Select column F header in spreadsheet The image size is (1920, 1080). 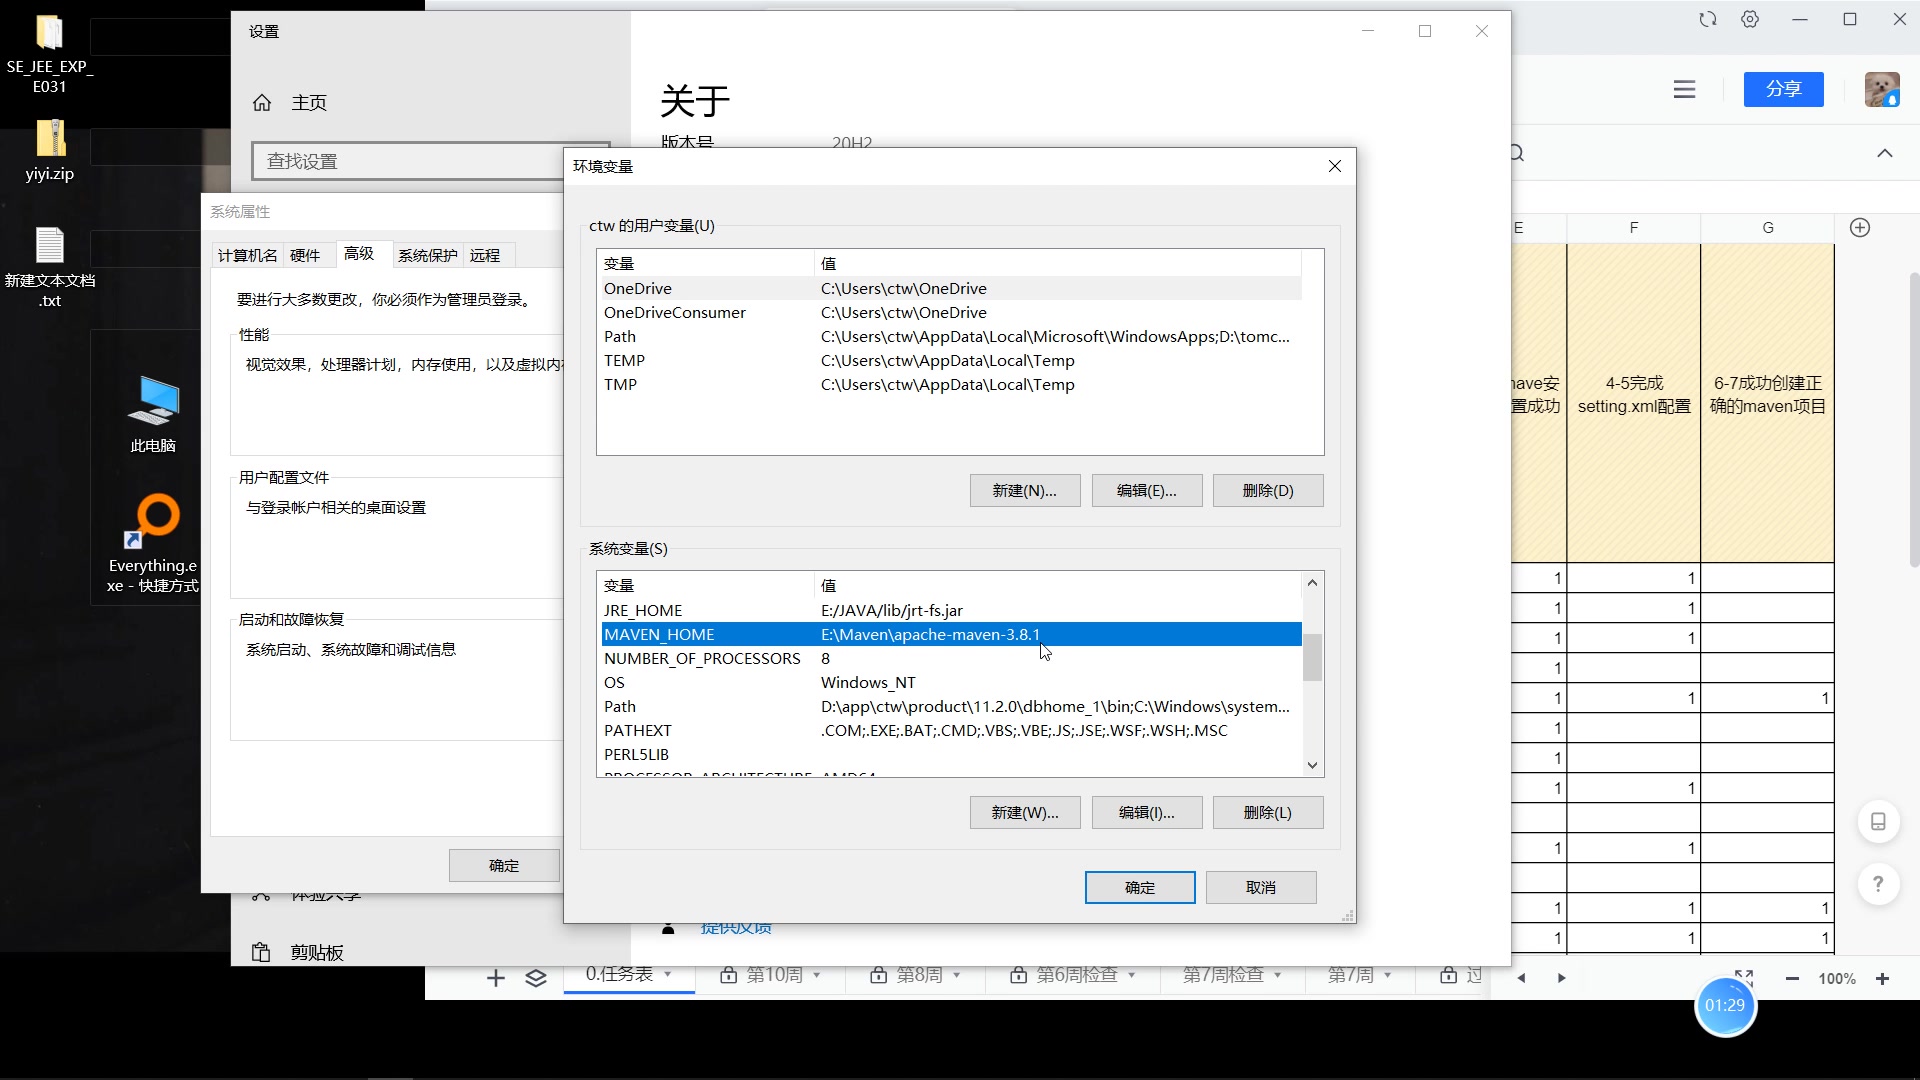[x=1633, y=228]
